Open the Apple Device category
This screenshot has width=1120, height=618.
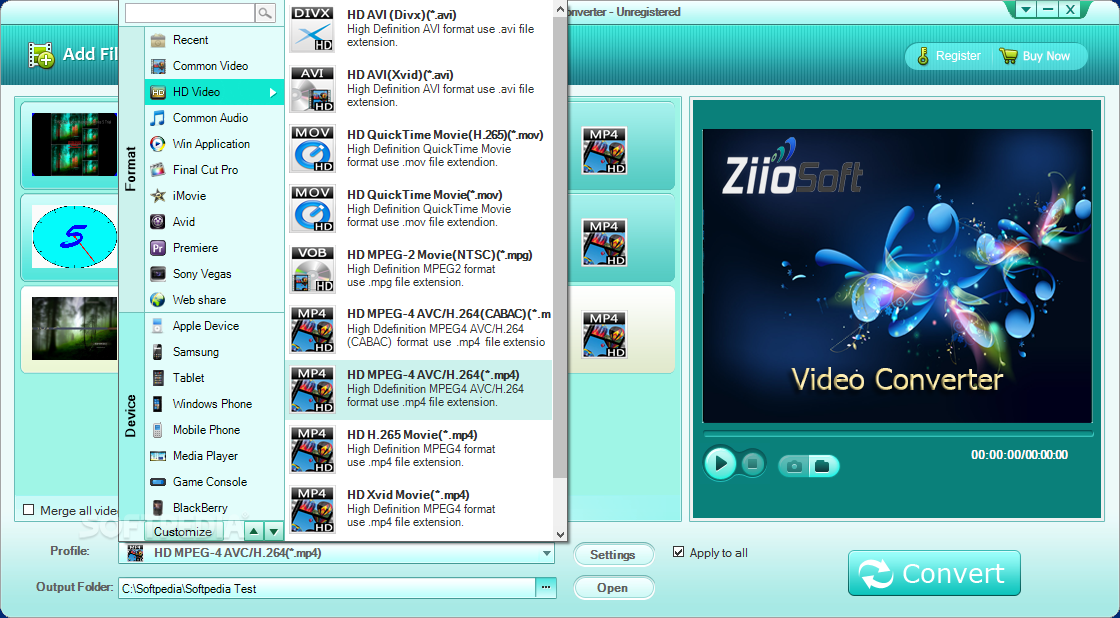(x=214, y=326)
